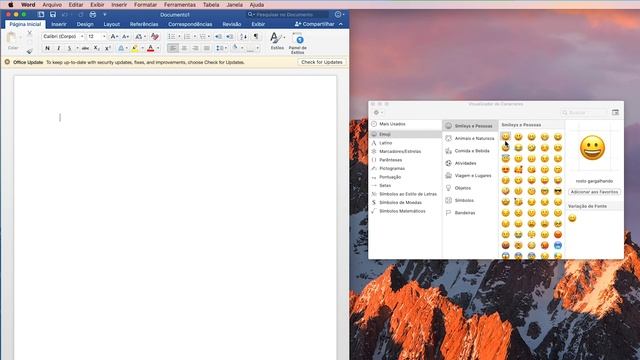Open the Referências ribbon tab

coord(144,24)
